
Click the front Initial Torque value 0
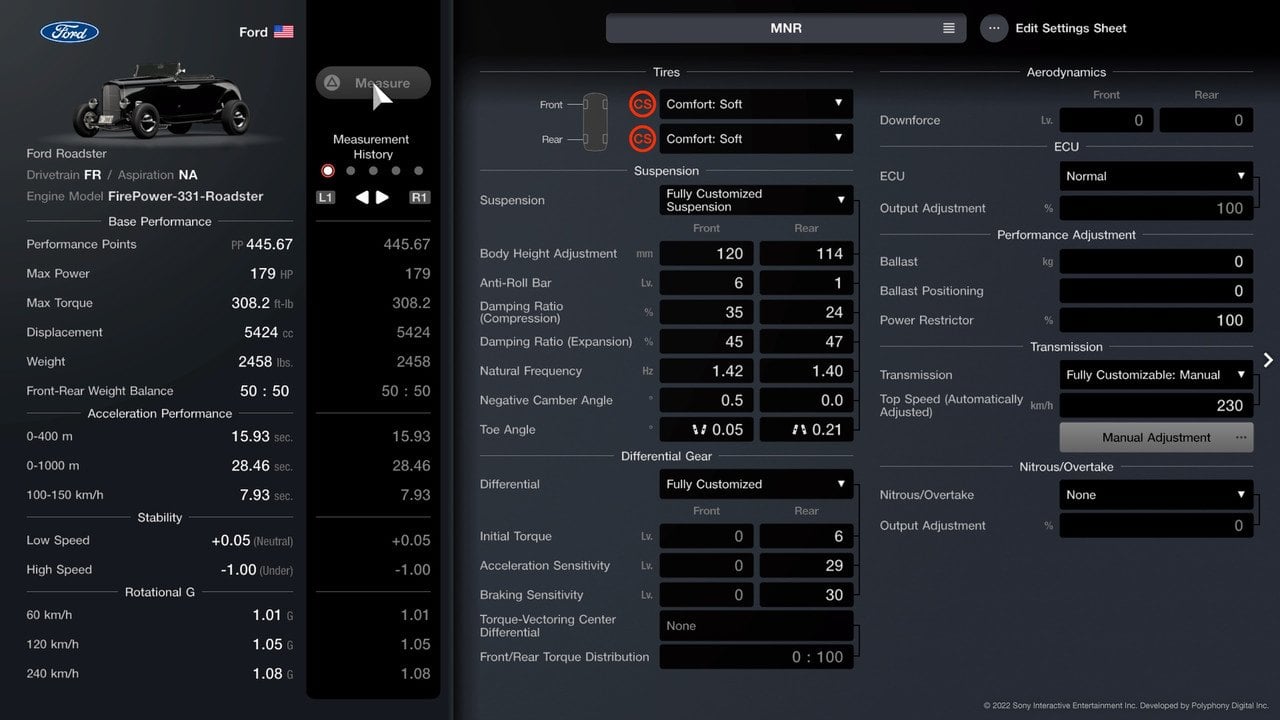[x=706, y=536]
